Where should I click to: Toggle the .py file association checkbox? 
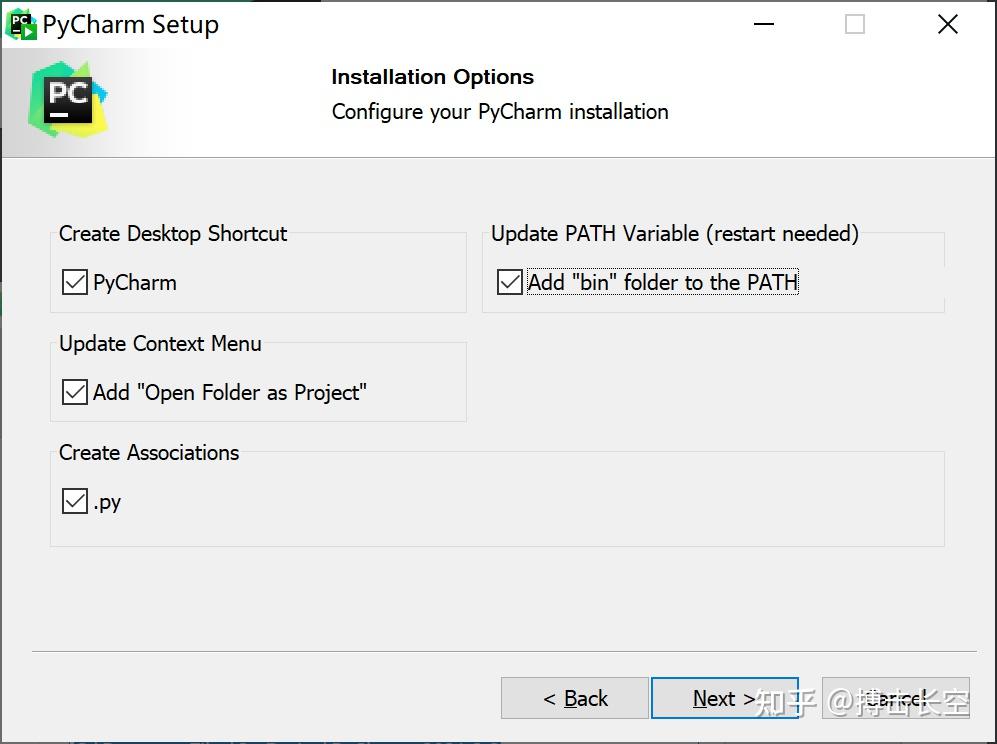pyautogui.click(x=75, y=502)
